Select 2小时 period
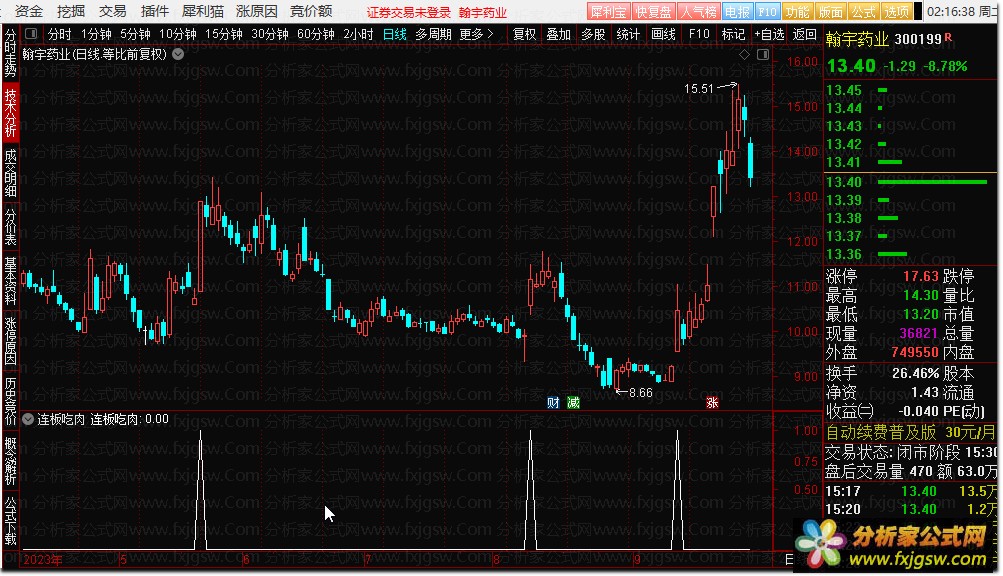Viewport: 1003px width, 576px height. click(x=358, y=34)
